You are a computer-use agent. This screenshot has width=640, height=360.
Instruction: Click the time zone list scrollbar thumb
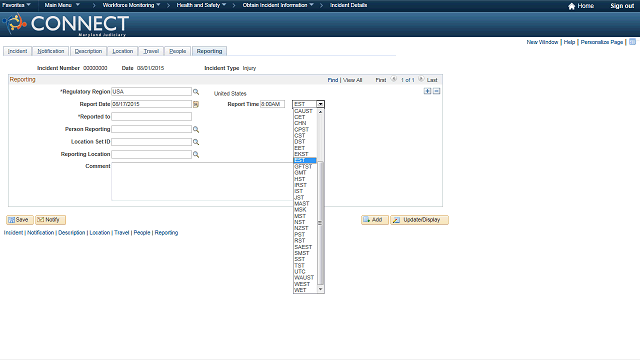[x=320, y=222]
